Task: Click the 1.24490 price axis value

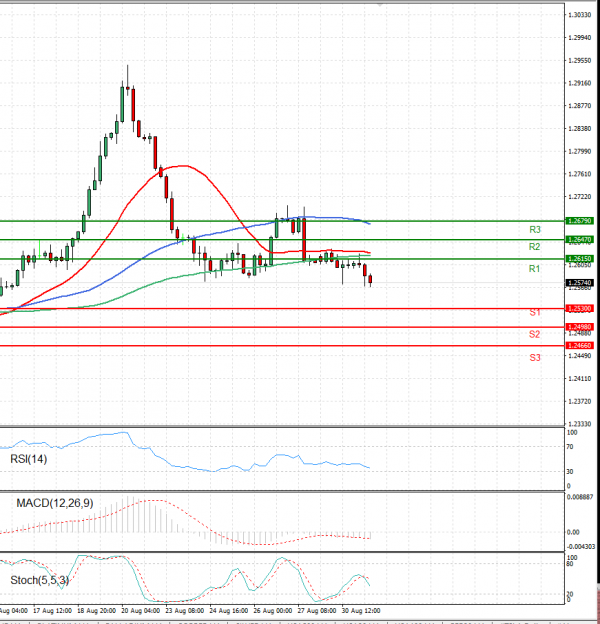Action: click(x=579, y=356)
